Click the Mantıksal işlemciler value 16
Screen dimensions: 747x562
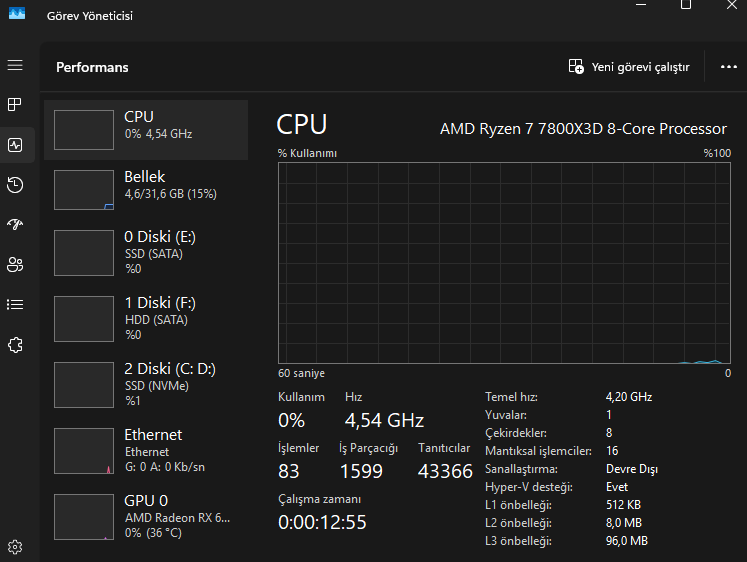pyautogui.click(x=612, y=451)
